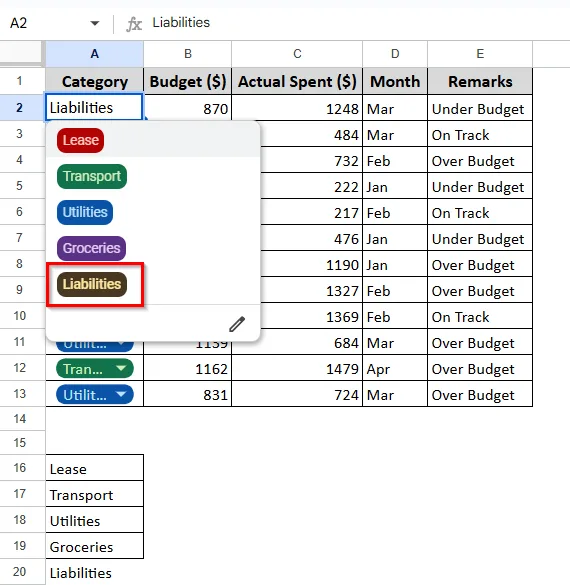This screenshot has height=585, width=570.
Task: Click cell A2 containing Liabilities
Action: coord(94,107)
